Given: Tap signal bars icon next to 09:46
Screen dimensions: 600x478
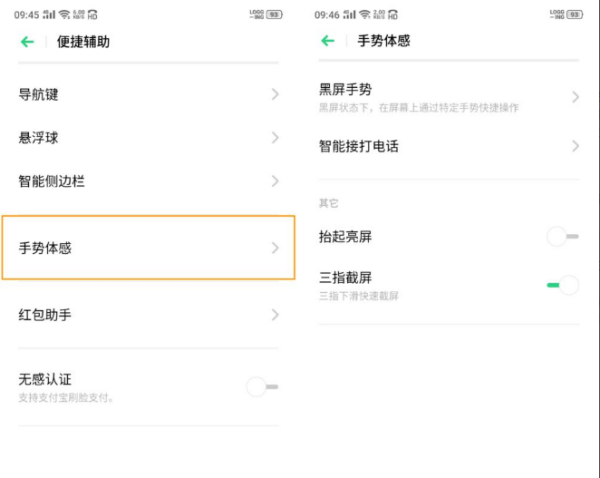Looking at the screenshot, I should (349, 15).
